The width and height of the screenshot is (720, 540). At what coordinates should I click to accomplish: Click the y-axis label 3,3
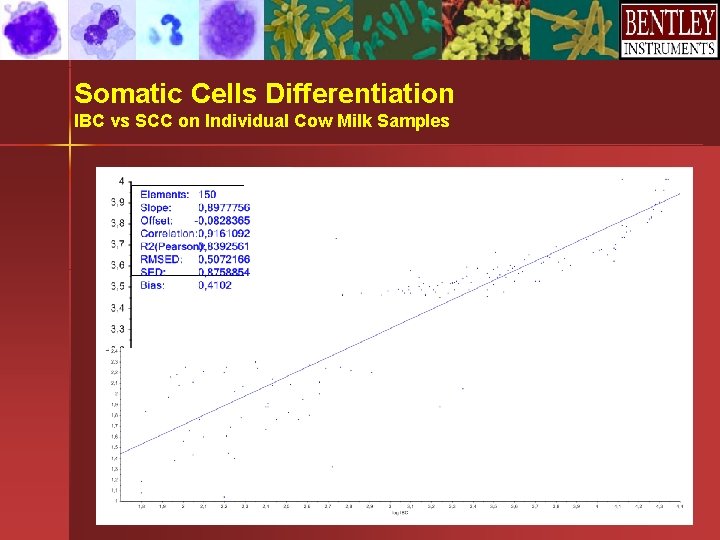point(118,329)
